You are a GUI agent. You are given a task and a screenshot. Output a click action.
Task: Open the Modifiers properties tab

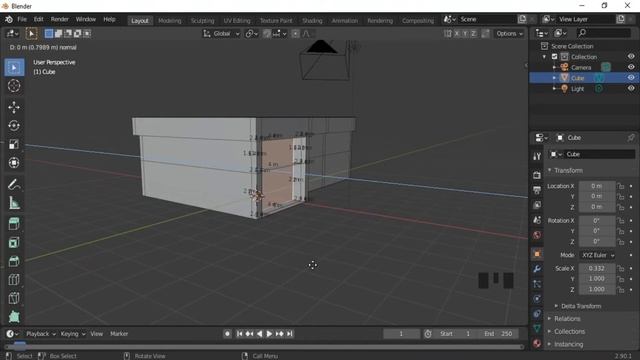pos(537,269)
